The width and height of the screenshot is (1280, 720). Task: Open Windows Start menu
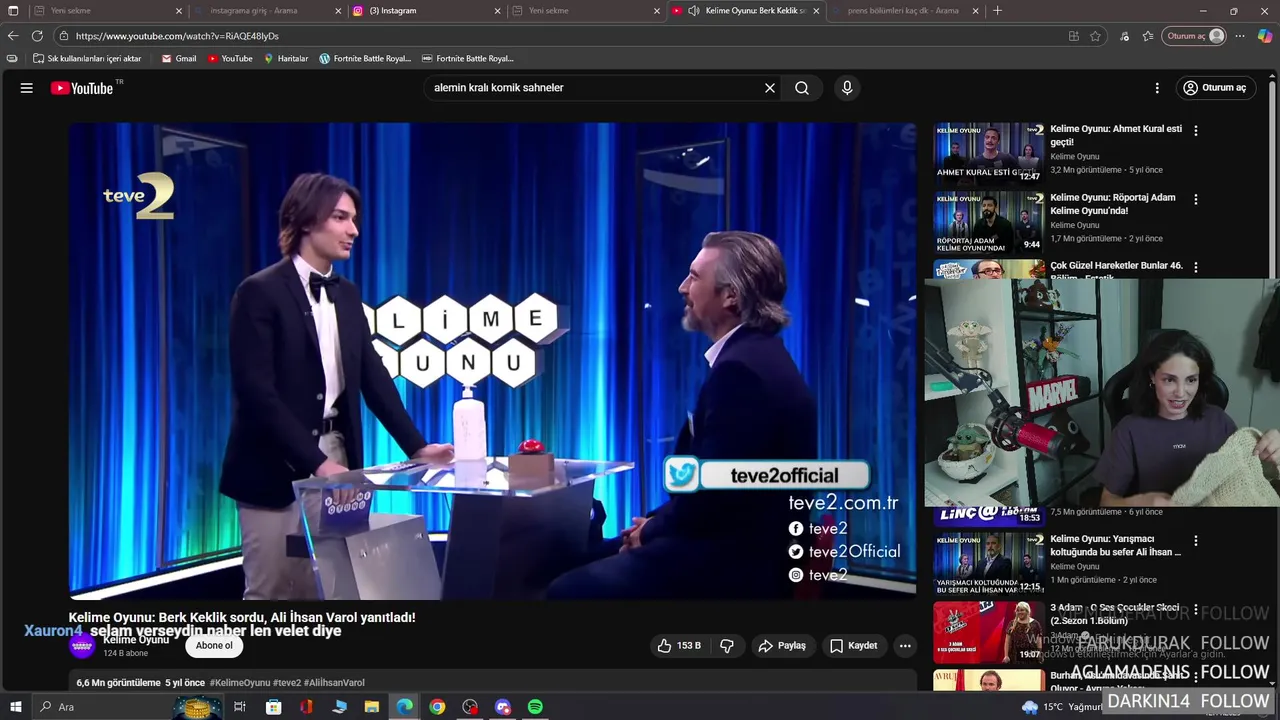pyautogui.click(x=15, y=707)
